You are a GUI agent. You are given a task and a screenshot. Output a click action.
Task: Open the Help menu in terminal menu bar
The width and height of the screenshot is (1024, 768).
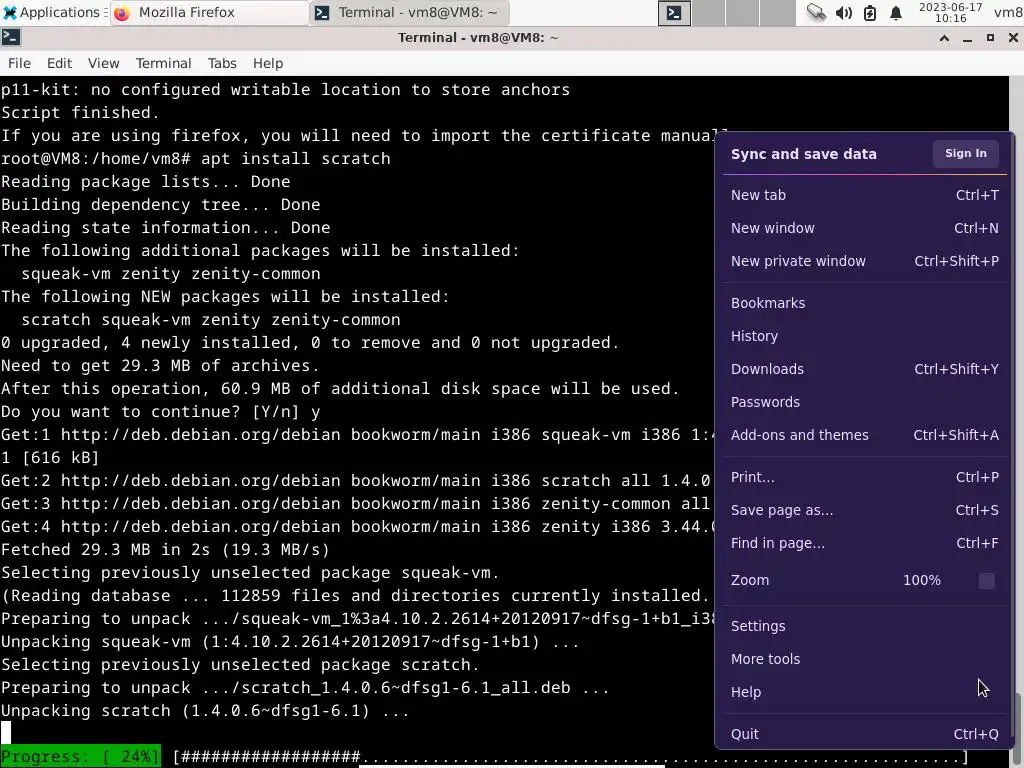point(268,63)
